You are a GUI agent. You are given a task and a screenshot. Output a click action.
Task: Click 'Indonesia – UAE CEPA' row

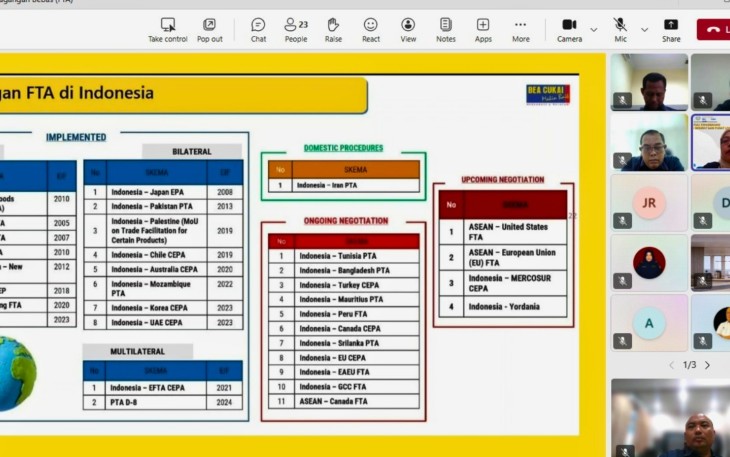tap(163, 323)
